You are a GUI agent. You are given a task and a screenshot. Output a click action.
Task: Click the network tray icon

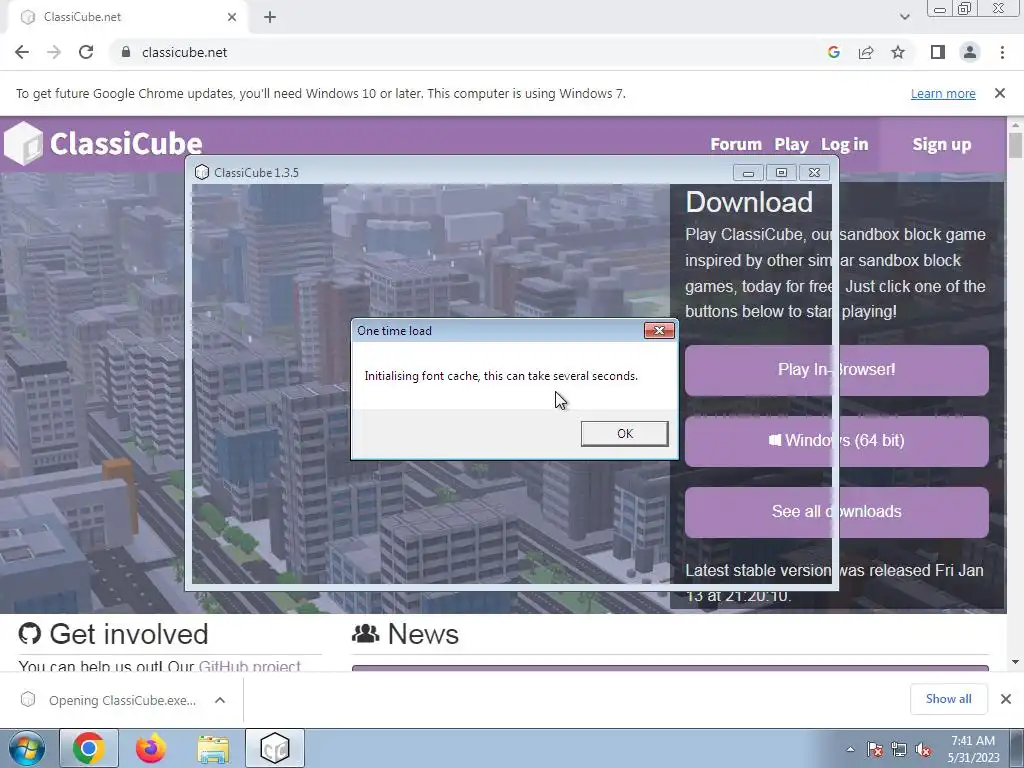coord(899,750)
